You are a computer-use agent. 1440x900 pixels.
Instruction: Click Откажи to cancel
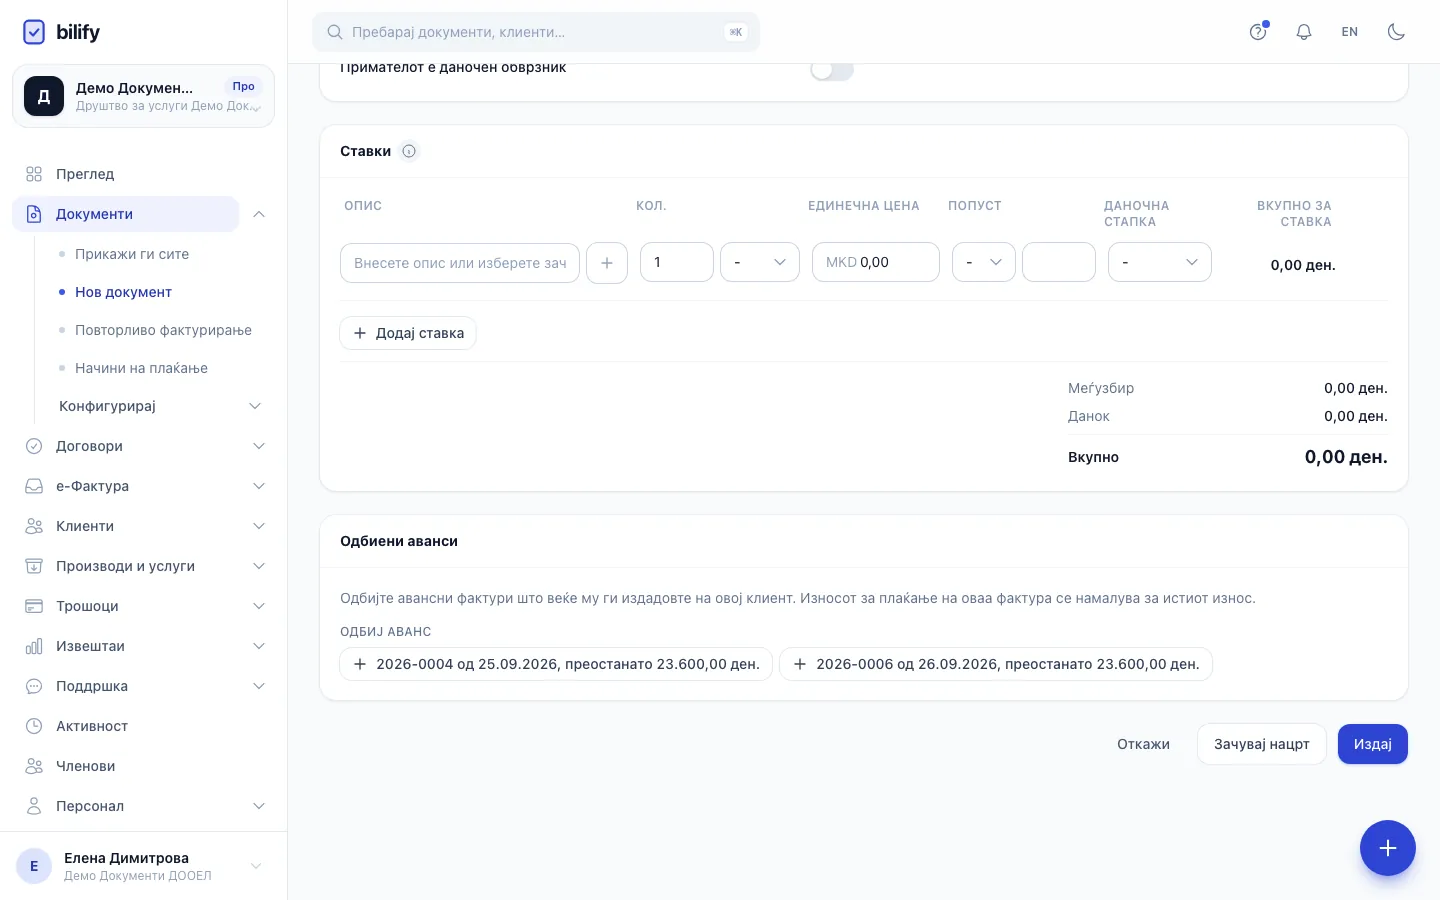pyautogui.click(x=1143, y=744)
